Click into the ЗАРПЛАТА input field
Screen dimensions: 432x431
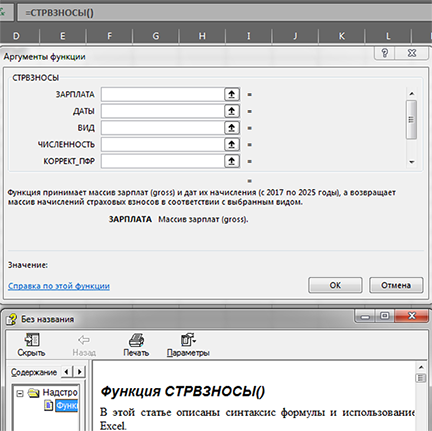(x=163, y=94)
